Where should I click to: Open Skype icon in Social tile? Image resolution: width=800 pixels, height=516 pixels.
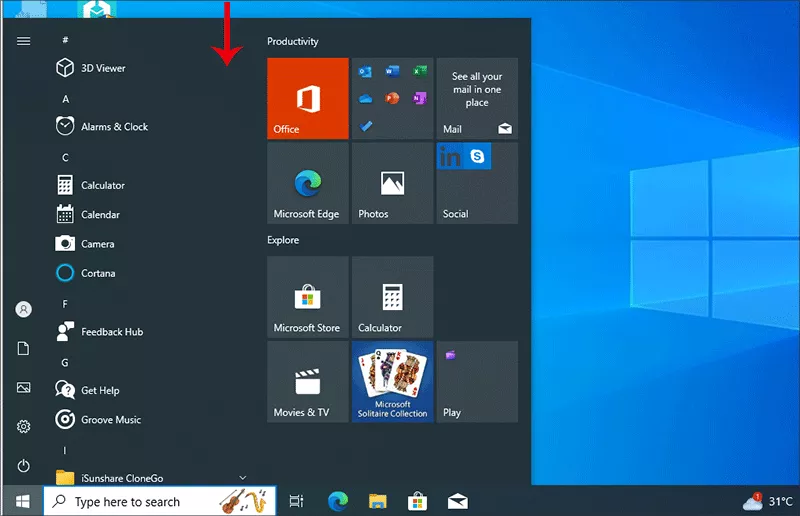477,156
